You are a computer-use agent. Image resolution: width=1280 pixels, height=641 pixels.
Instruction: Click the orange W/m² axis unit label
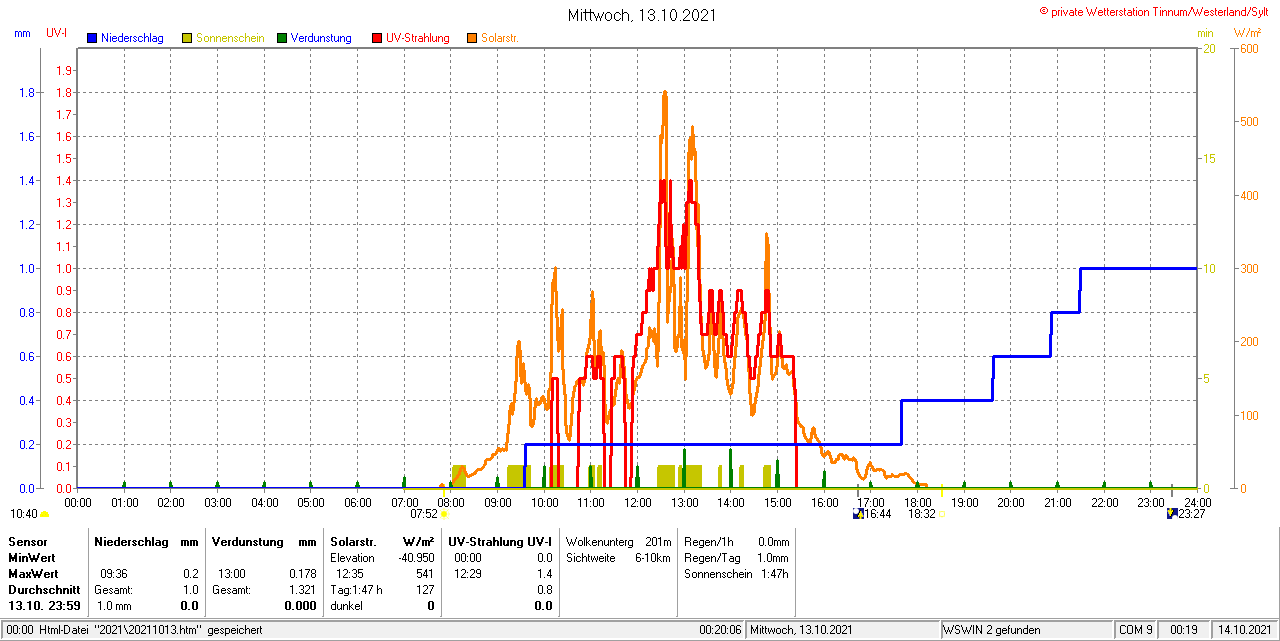pyautogui.click(x=1248, y=33)
